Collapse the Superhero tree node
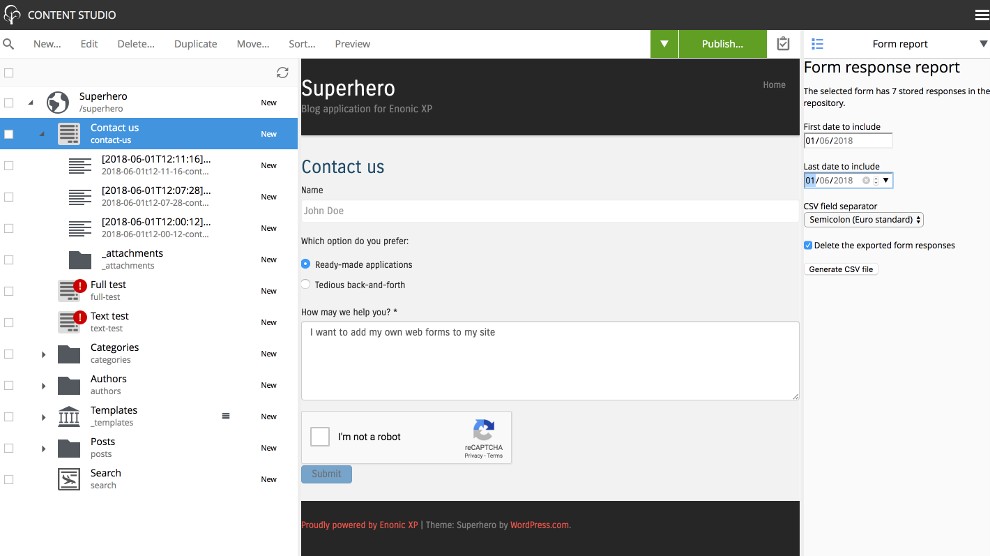This screenshot has height=556, width=990. point(31,102)
